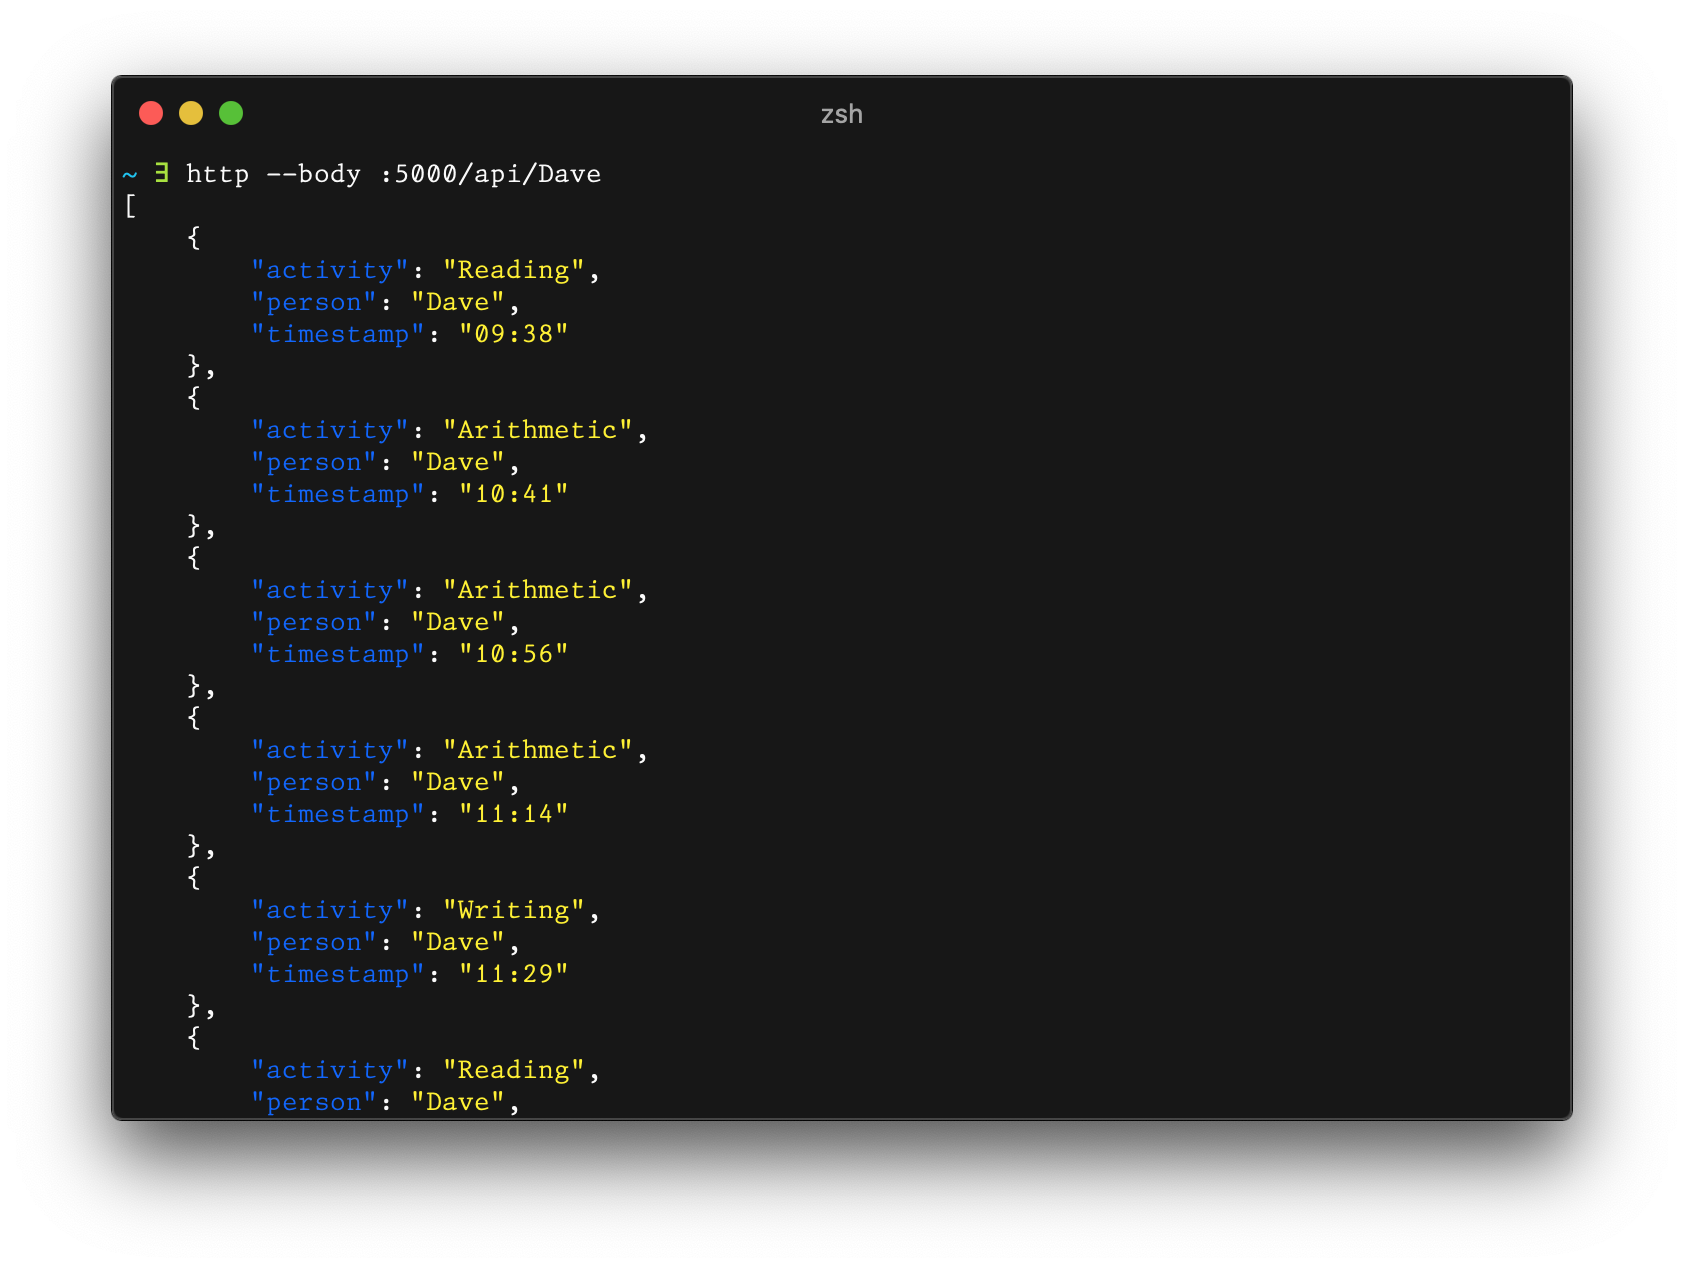Click the opening bracket of the JSON array
This screenshot has width=1684, height=1268.
pos(130,207)
